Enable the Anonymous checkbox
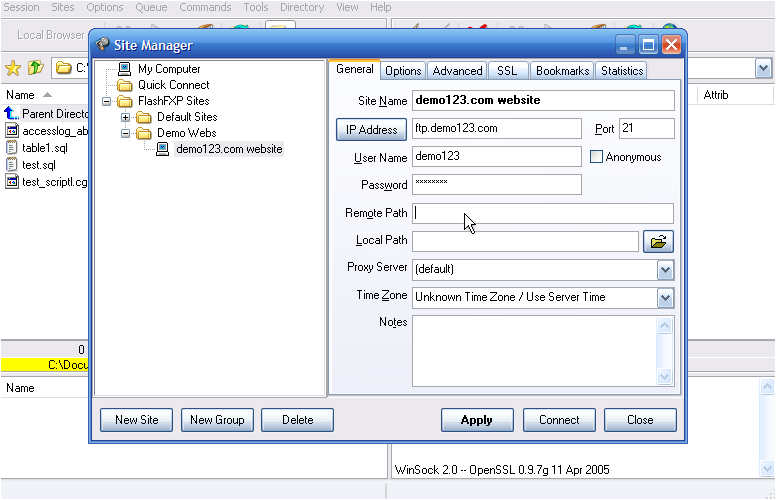 pos(597,157)
